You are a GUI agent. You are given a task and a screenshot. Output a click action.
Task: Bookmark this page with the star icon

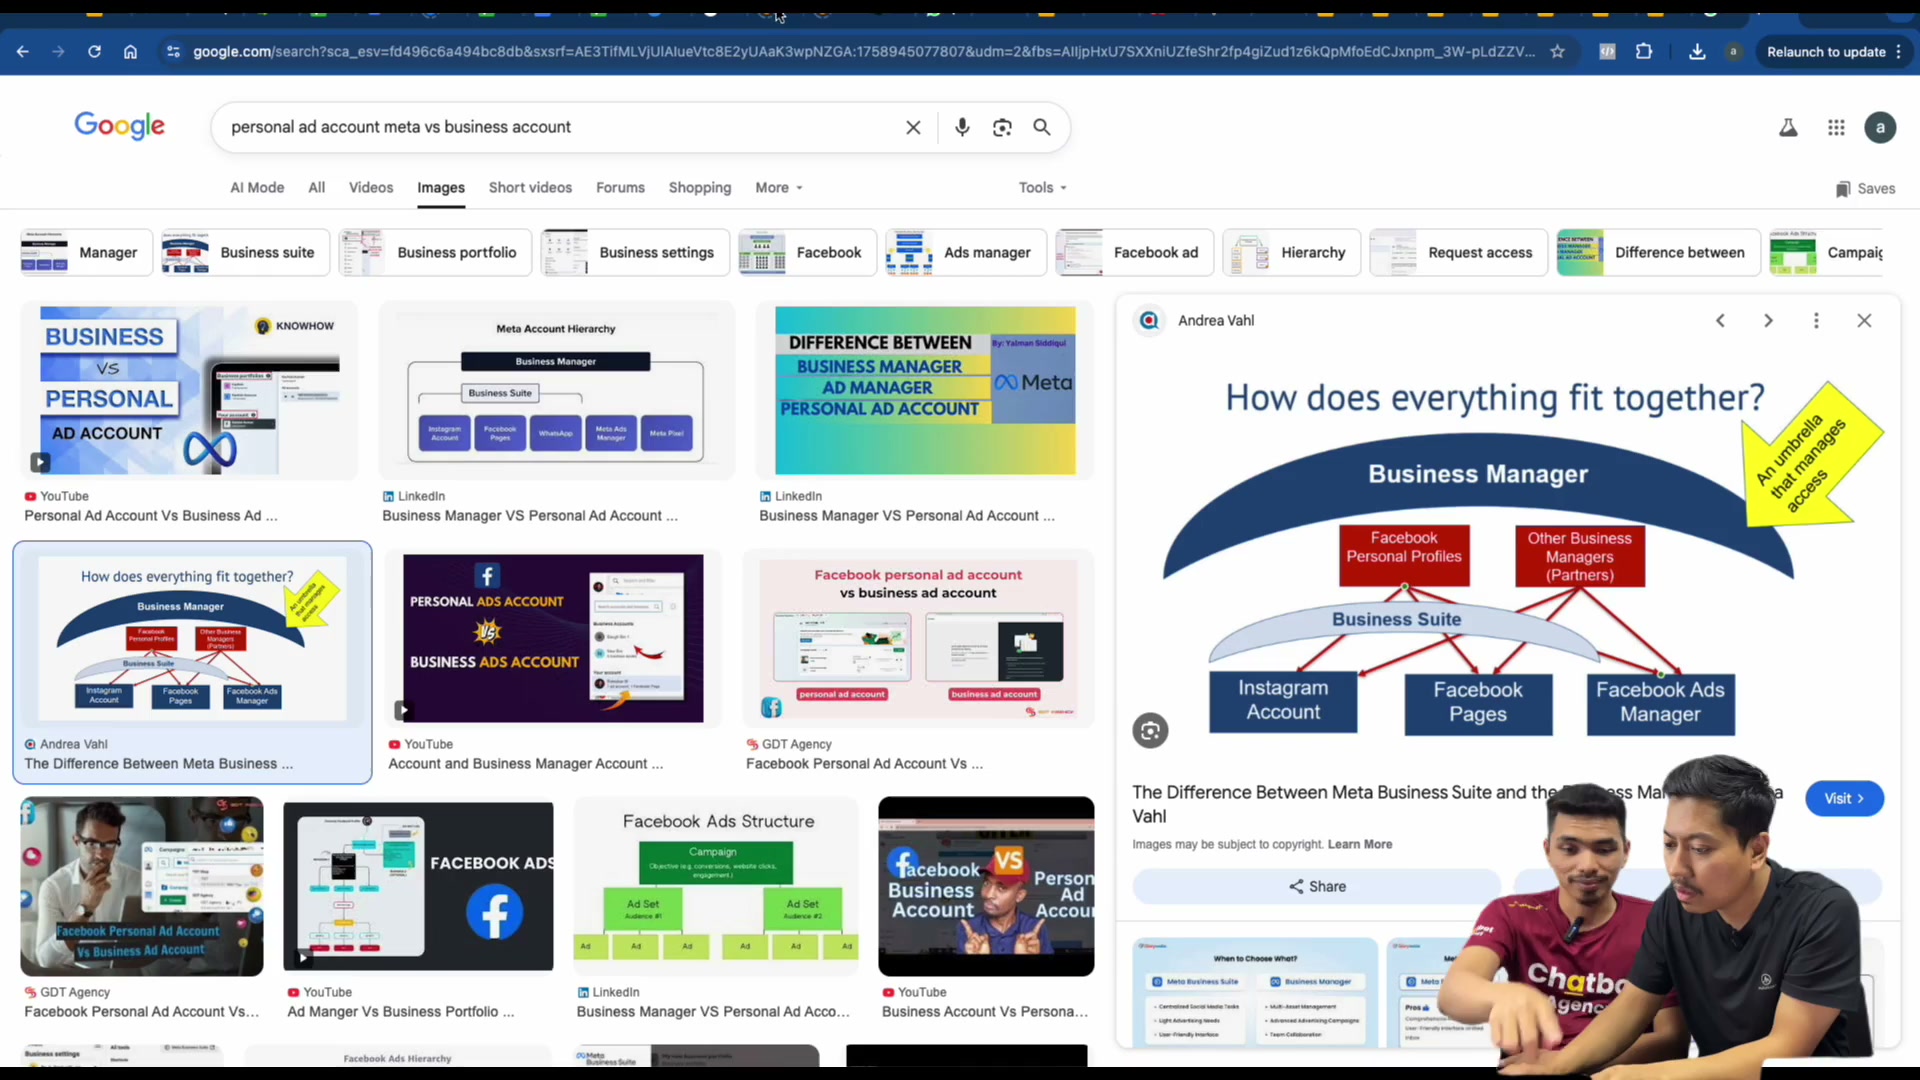1557,52
